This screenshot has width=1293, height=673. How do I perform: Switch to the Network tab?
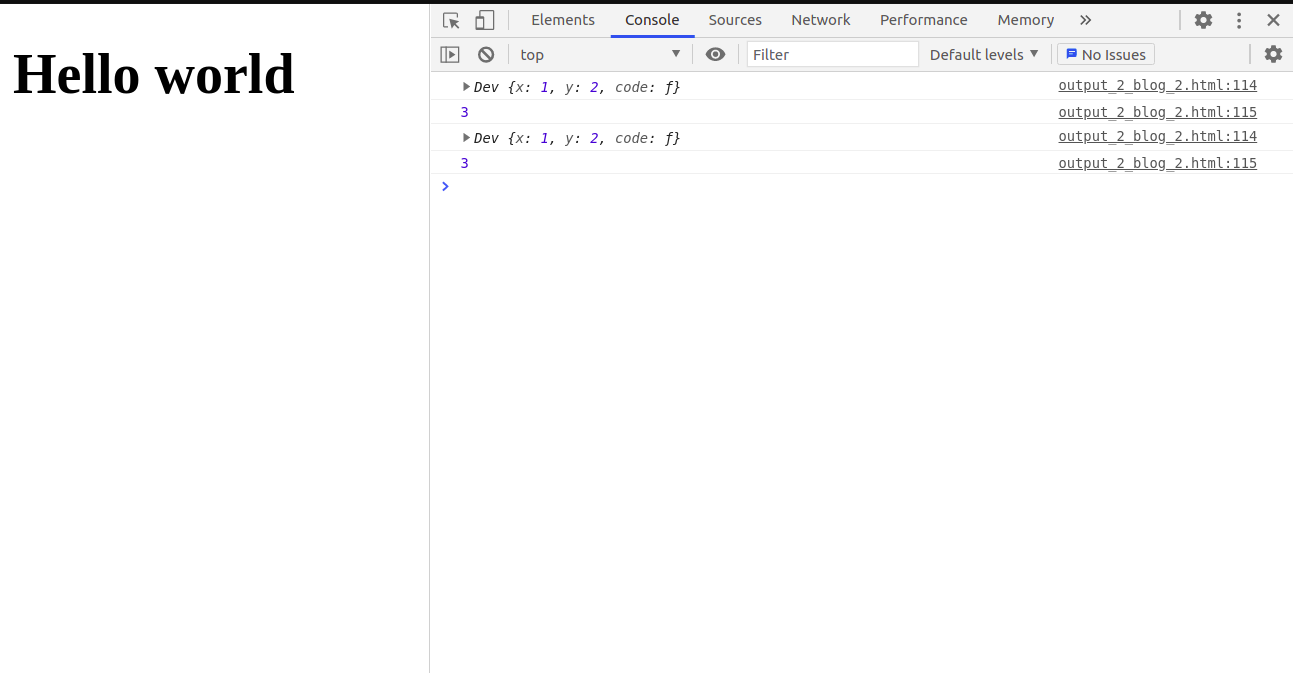tap(820, 19)
